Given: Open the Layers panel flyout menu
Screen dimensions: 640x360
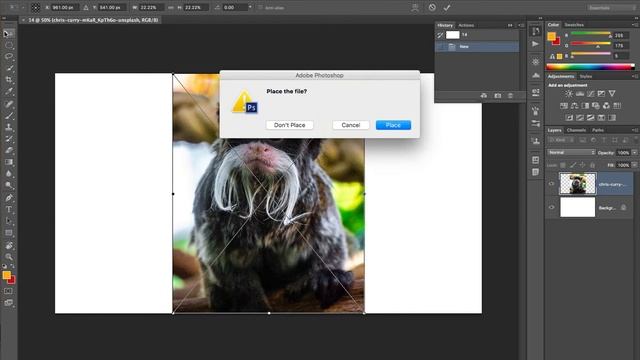Looking at the screenshot, I should (635, 130).
